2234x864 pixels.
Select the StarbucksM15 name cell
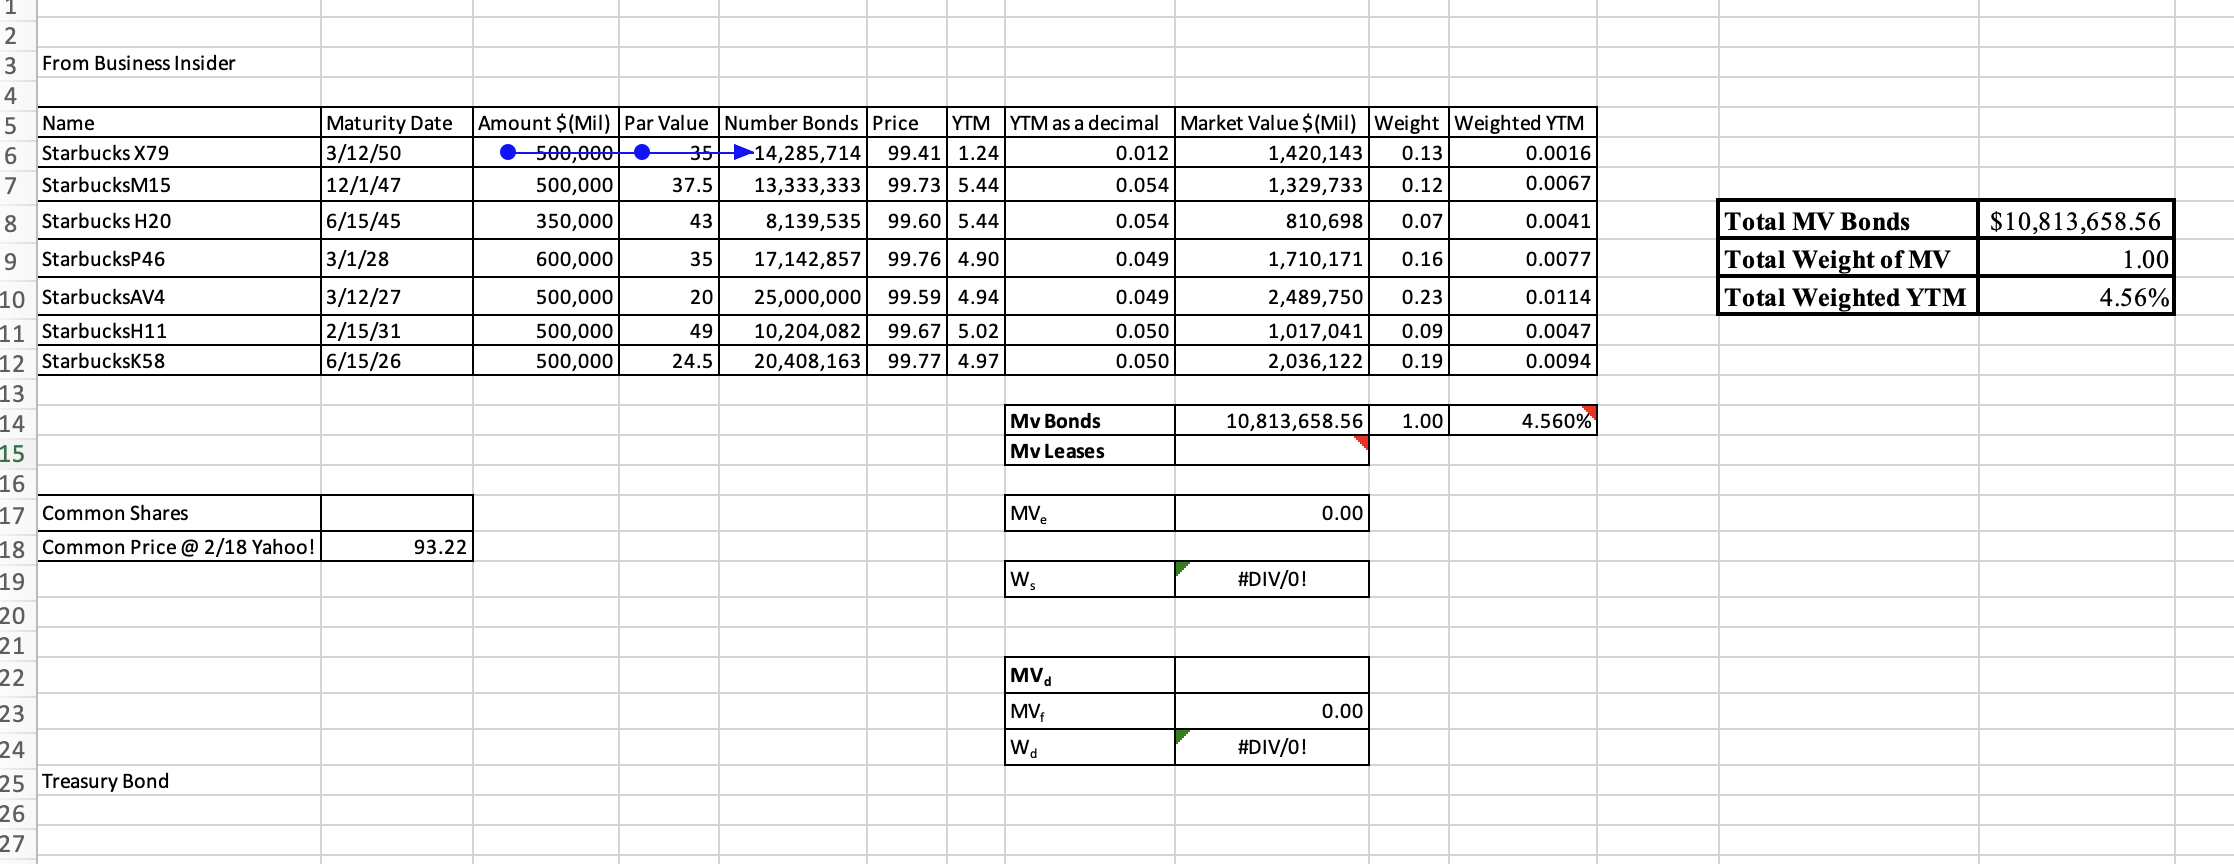tap(179, 185)
